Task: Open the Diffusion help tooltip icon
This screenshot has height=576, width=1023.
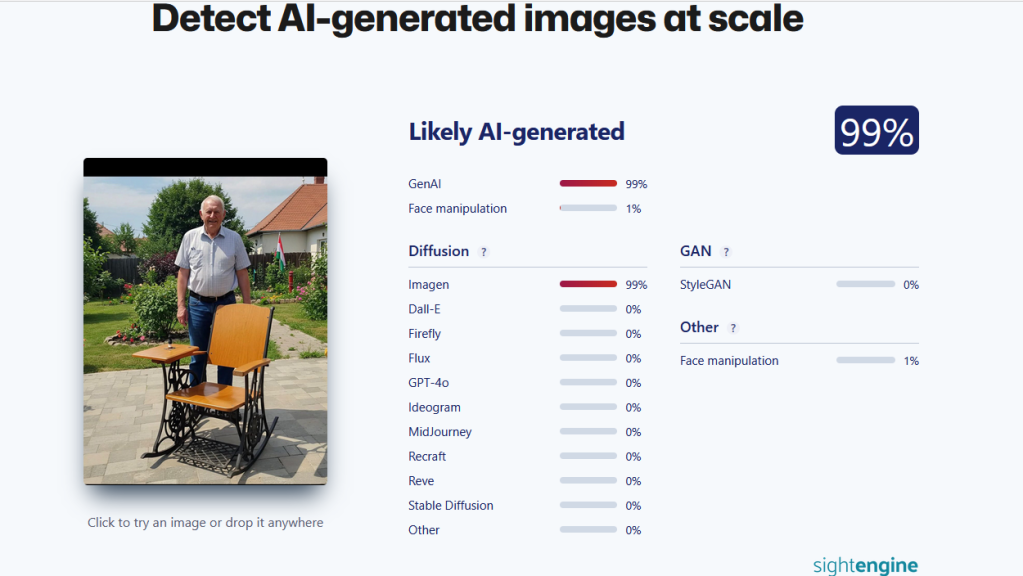Action: tap(484, 251)
